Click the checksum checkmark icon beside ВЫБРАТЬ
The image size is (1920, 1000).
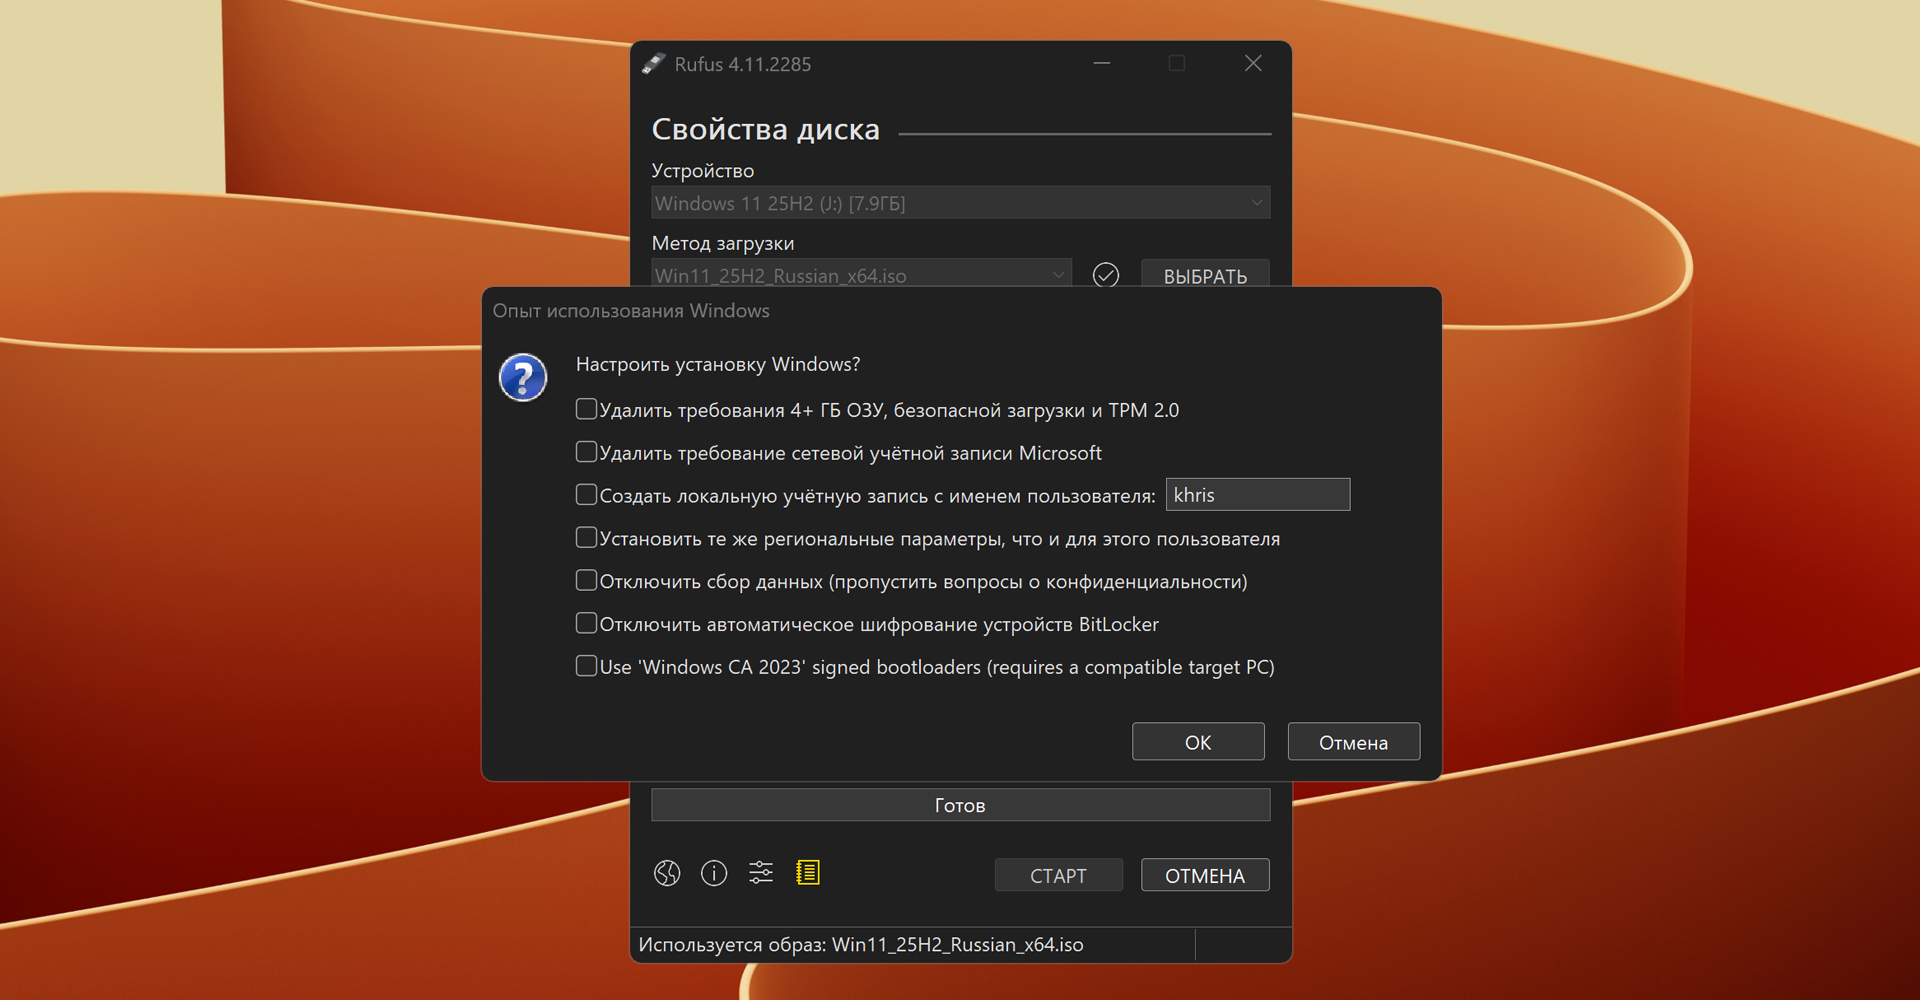[1106, 275]
